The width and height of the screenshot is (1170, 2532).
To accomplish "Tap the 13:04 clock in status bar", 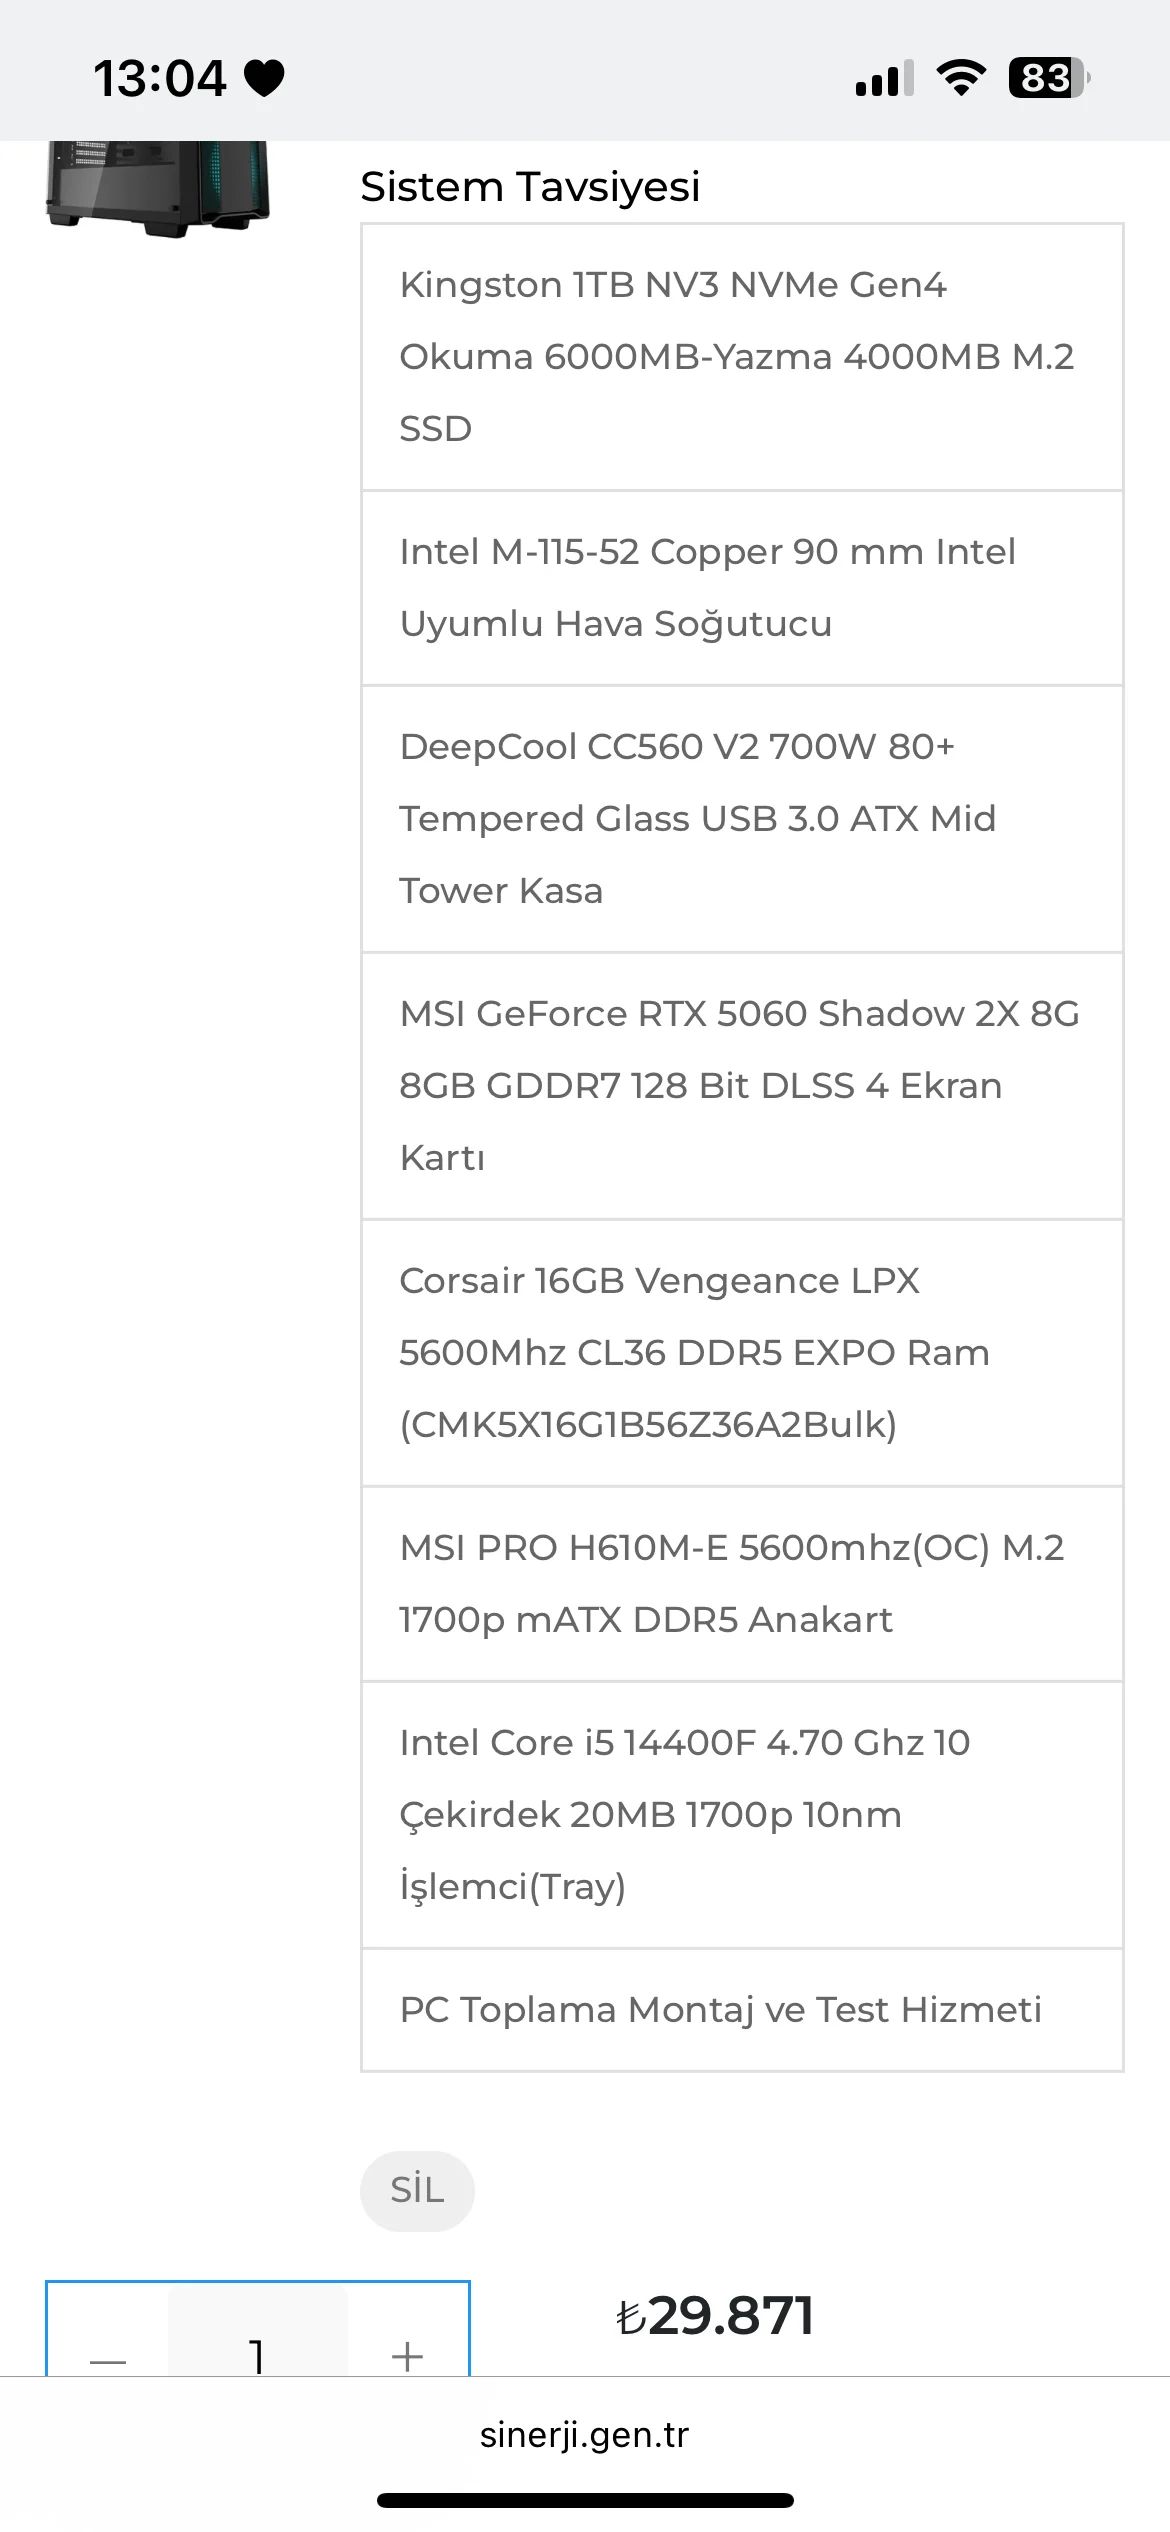I will click(x=160, y=78).
